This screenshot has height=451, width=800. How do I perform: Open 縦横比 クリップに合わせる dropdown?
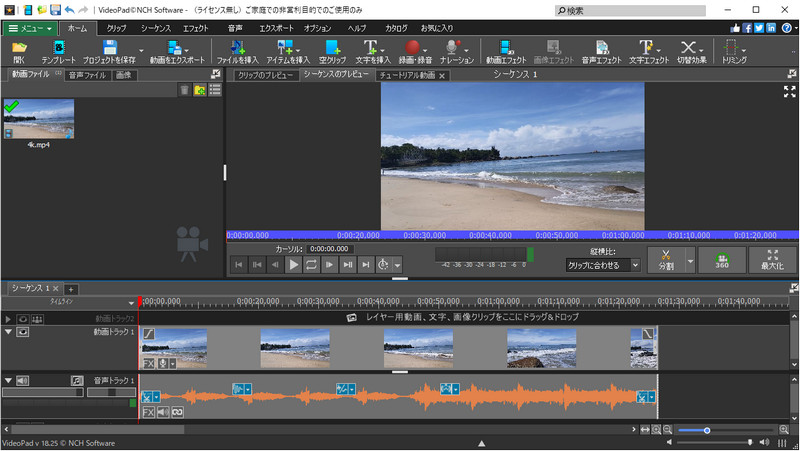point(603,265)
